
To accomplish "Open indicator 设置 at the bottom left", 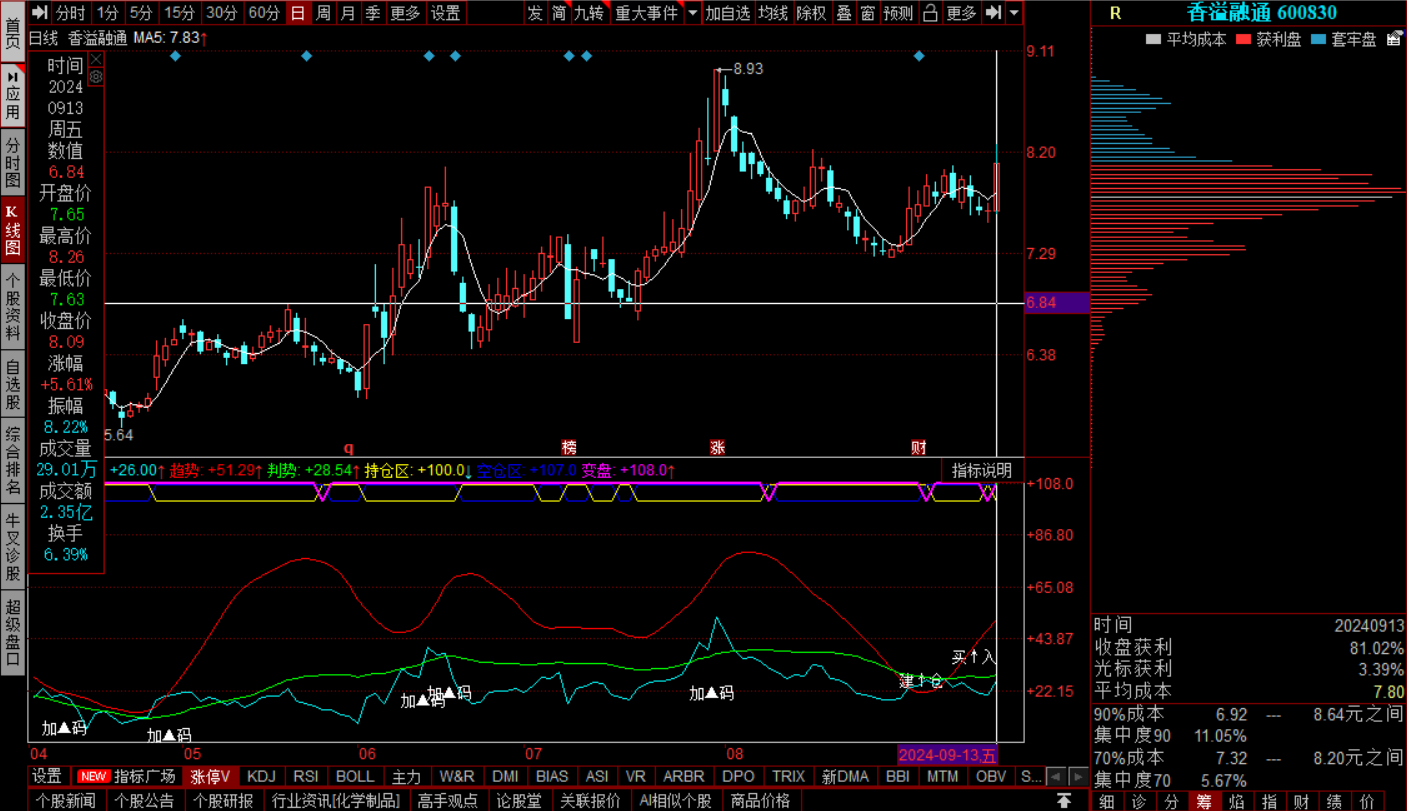I will (x=47, y=776).
